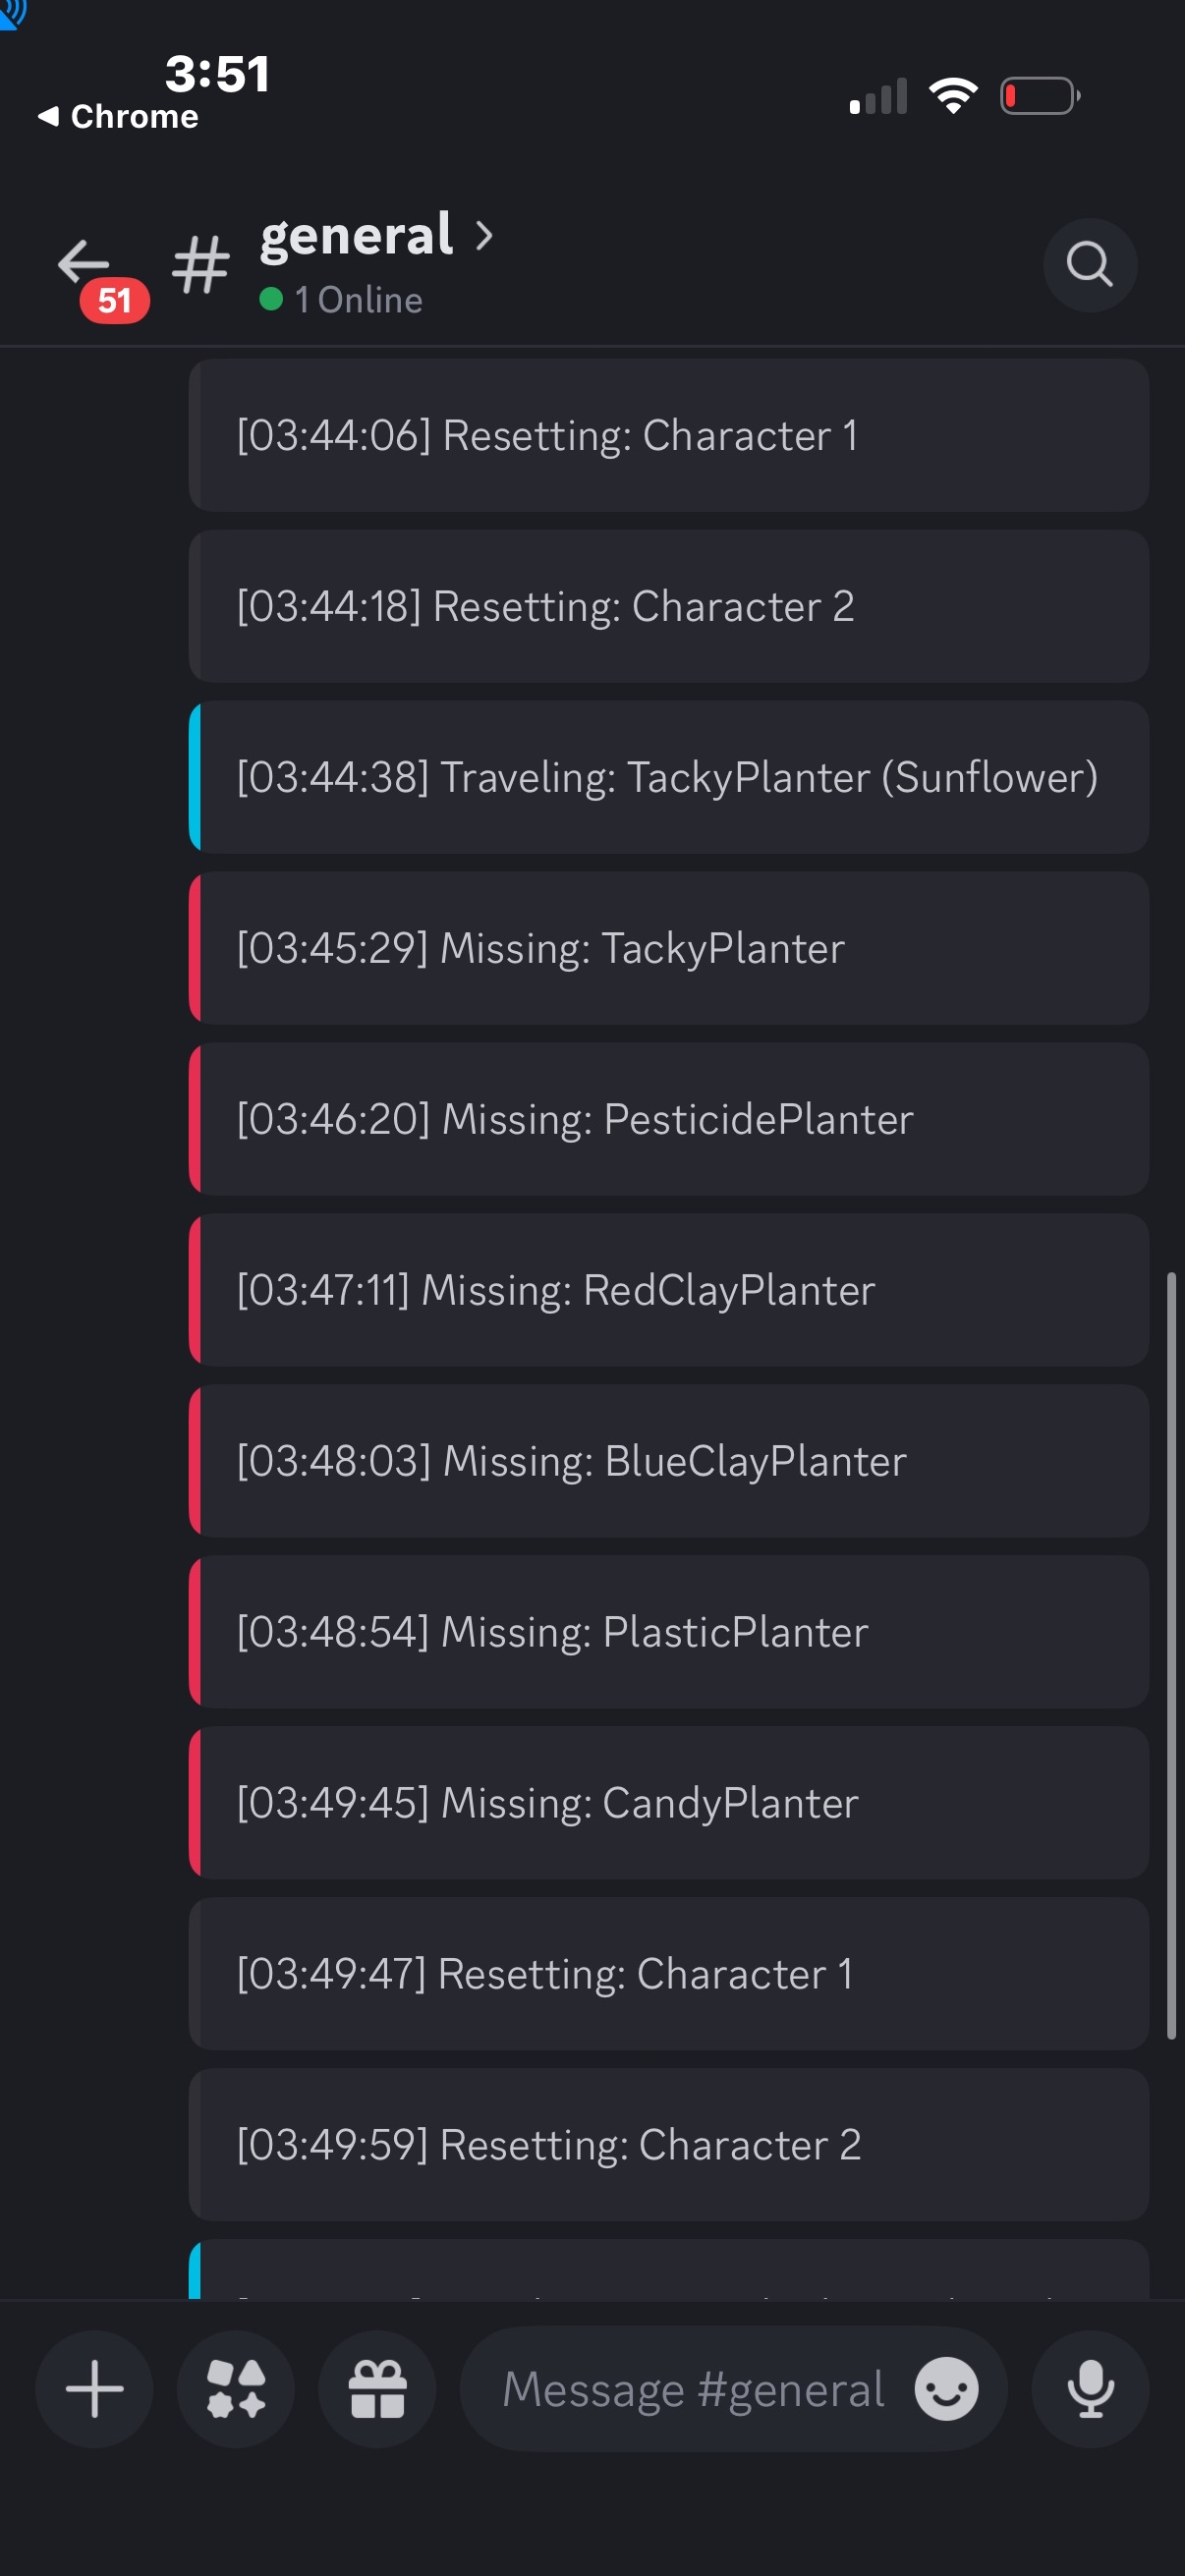Tap the general channel title

(x=357, y=236)
